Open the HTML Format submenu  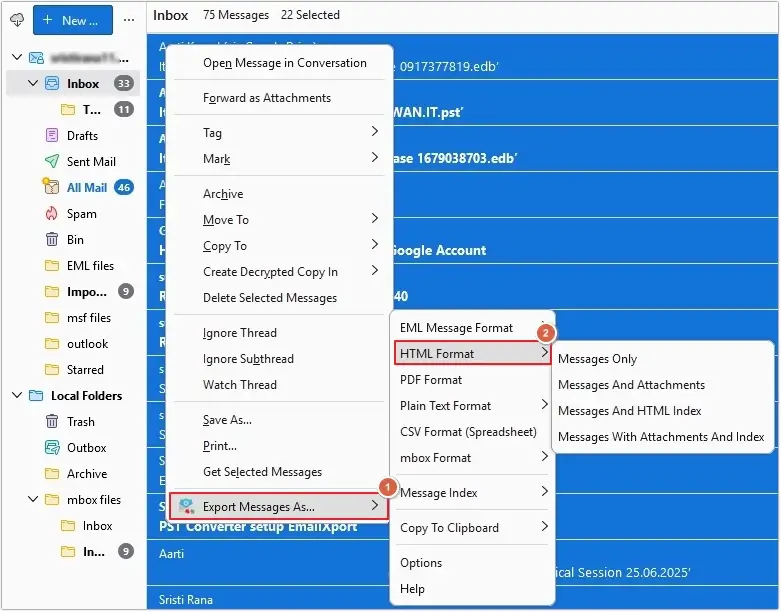coord(472,354)
